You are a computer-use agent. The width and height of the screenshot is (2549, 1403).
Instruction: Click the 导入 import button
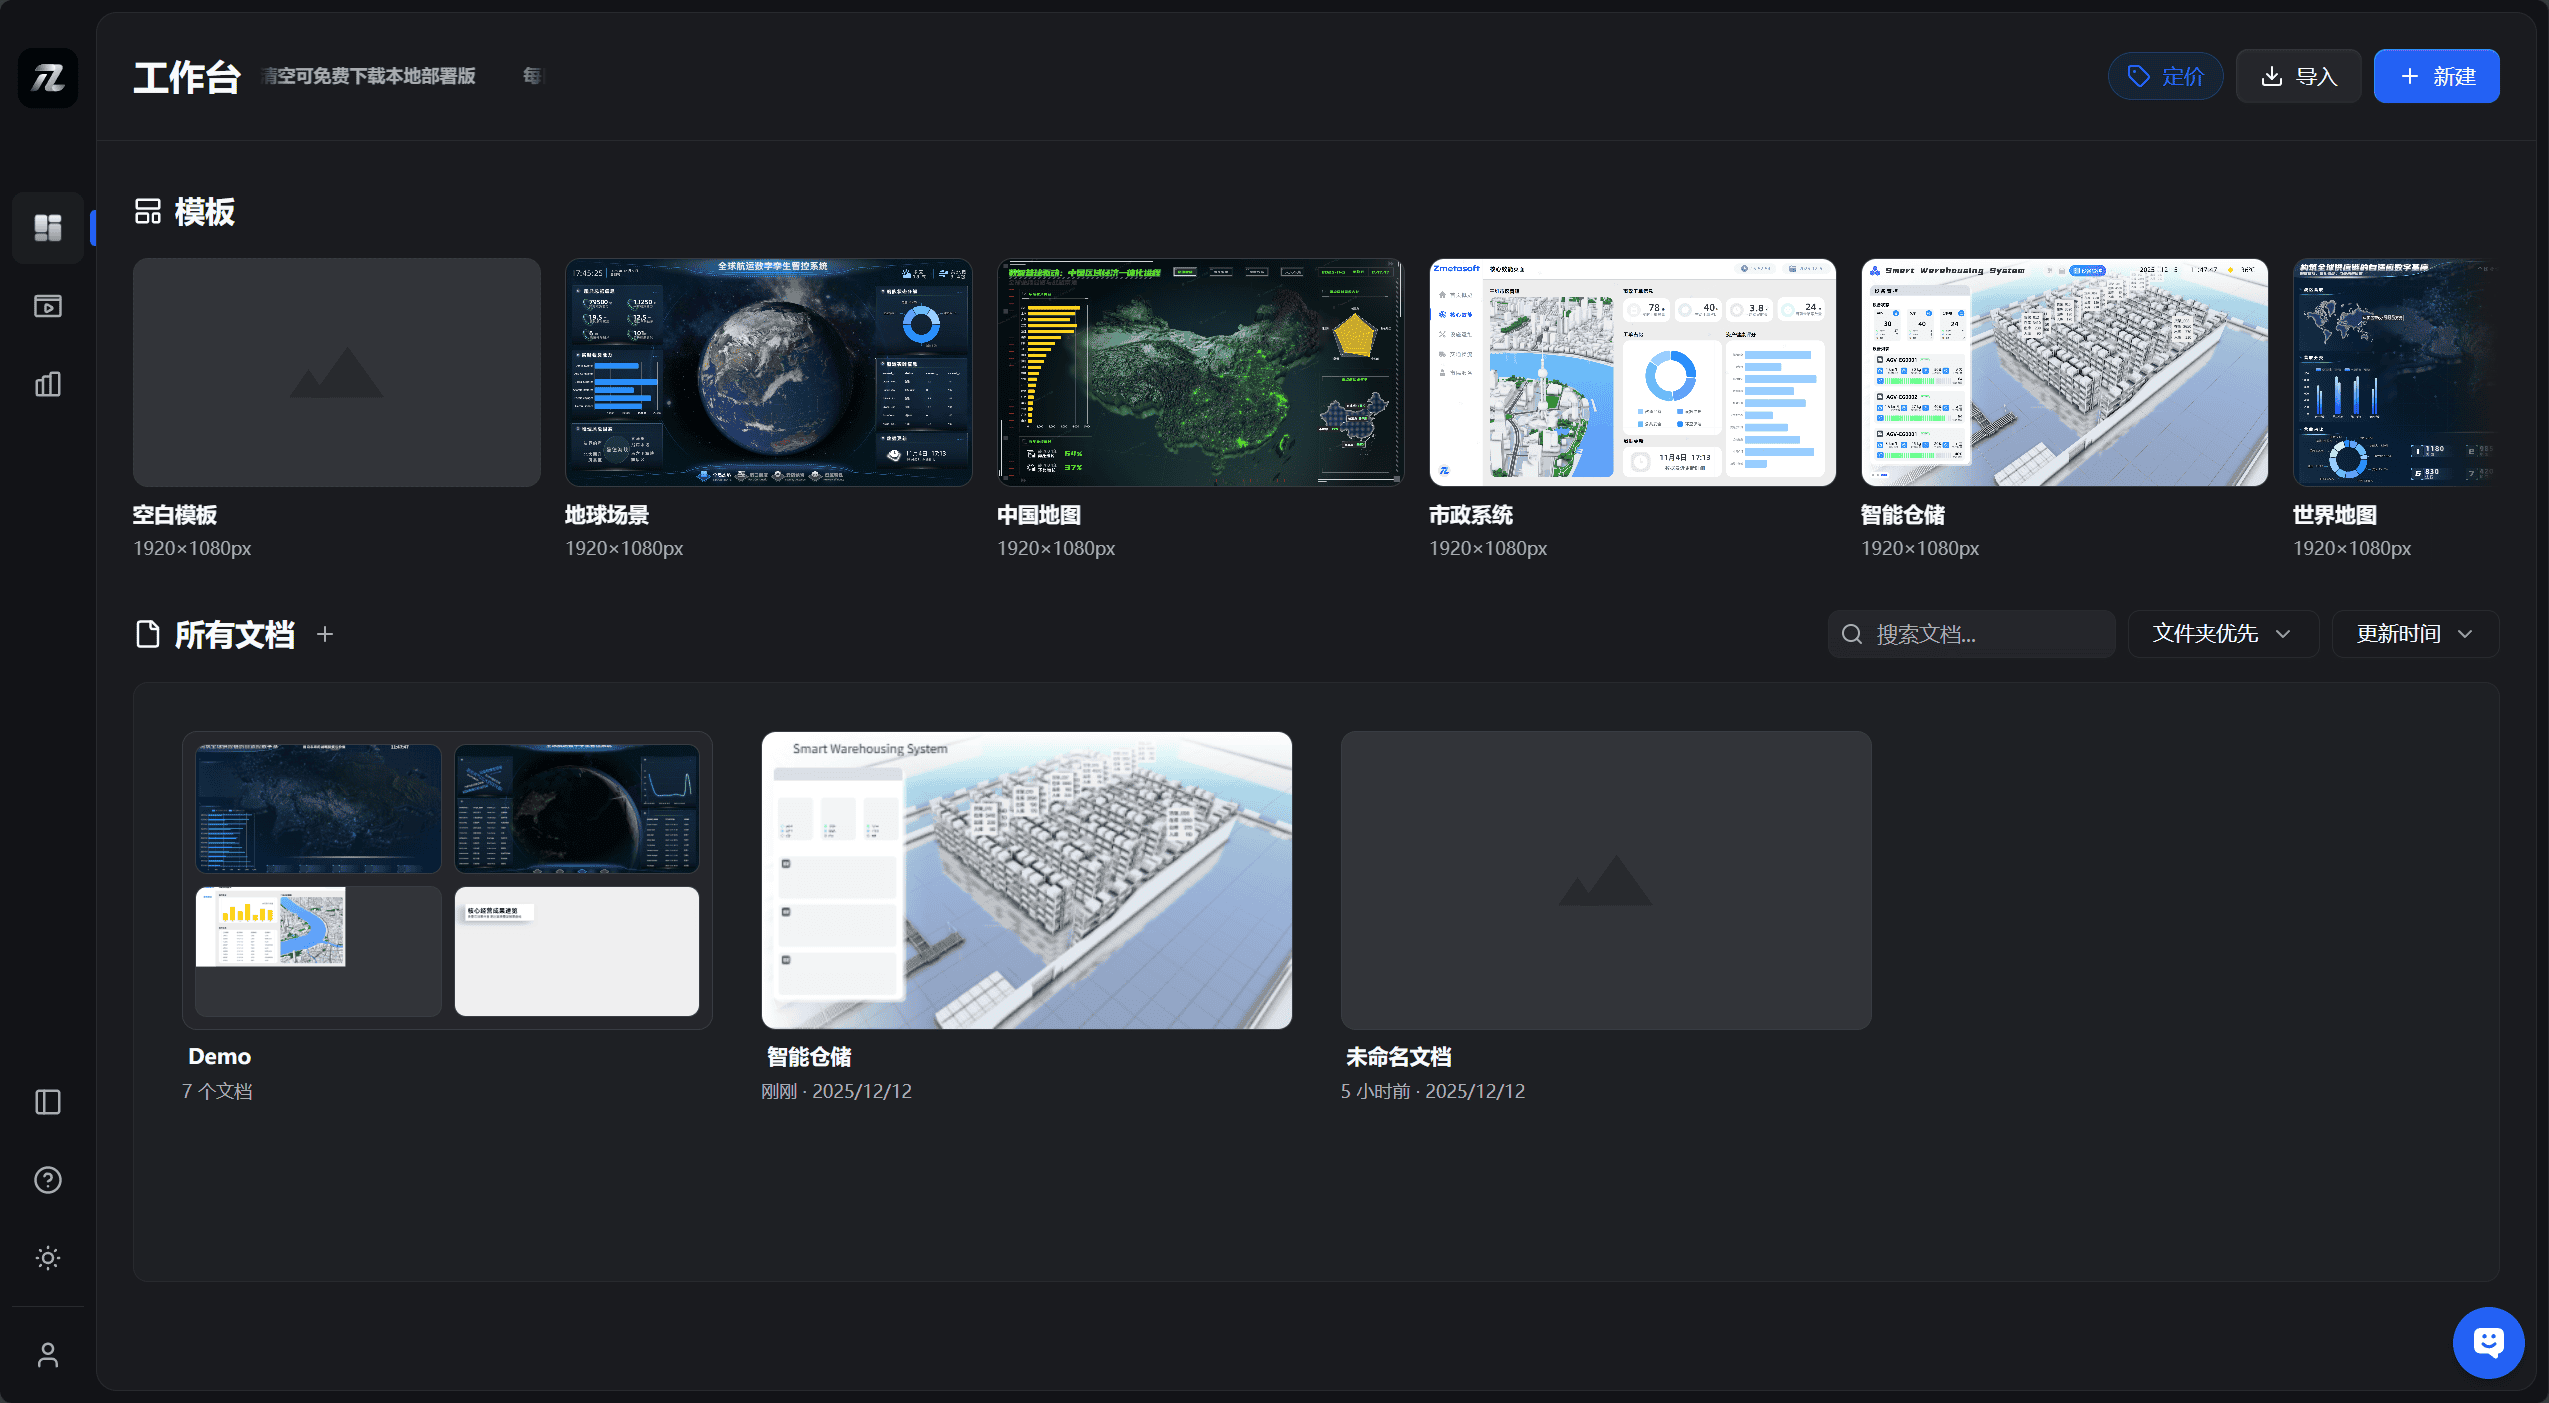pyautogui.click(x=2298, y=76)
